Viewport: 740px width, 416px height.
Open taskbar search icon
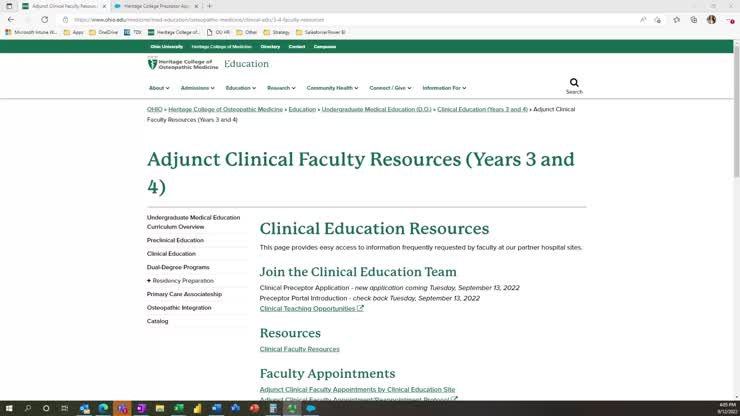point(27,408)
